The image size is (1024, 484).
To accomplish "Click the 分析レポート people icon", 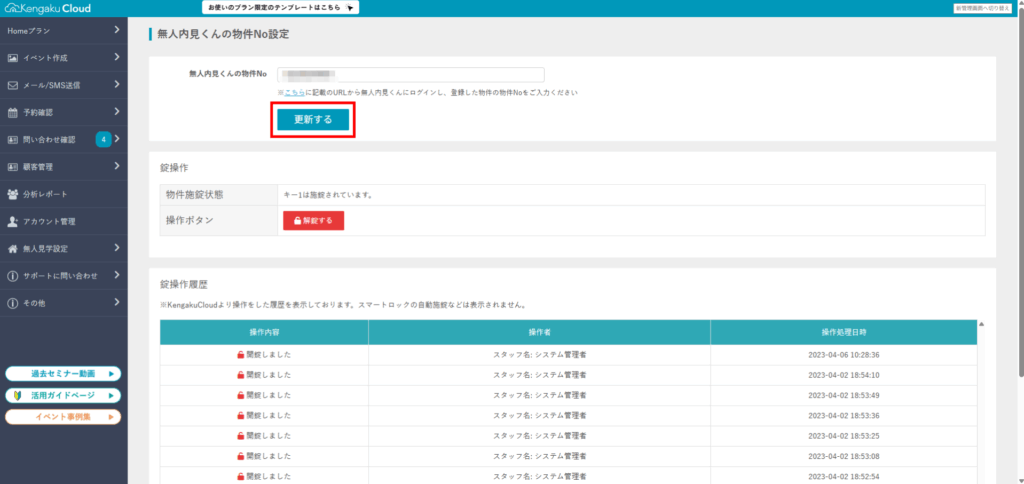I will tap(13, 194).
